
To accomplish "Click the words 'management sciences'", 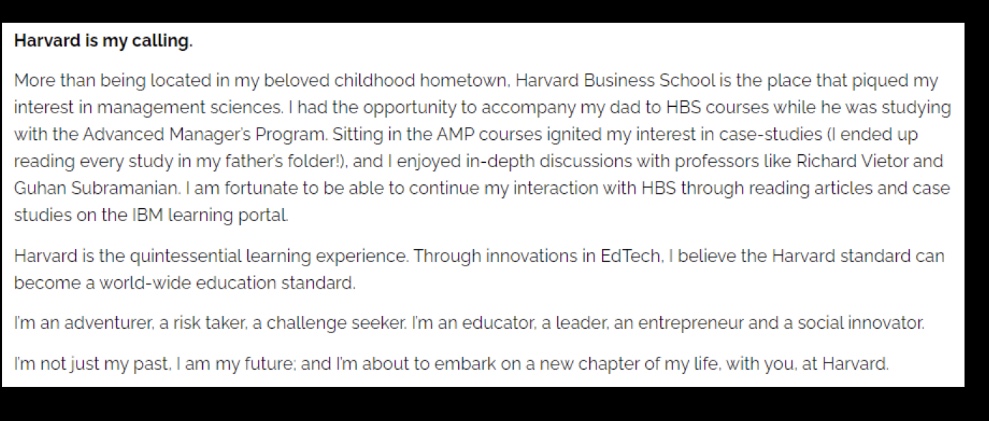I will point(189,108).
